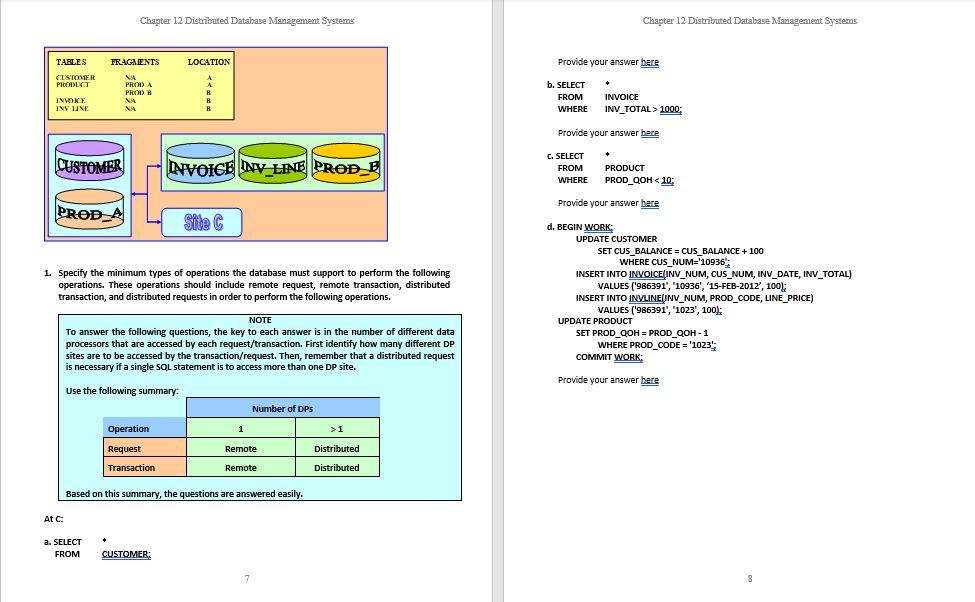Select the underlined 1000 value link
The width and height of the screenshot is (975, 602).
[x=671, y=107]
